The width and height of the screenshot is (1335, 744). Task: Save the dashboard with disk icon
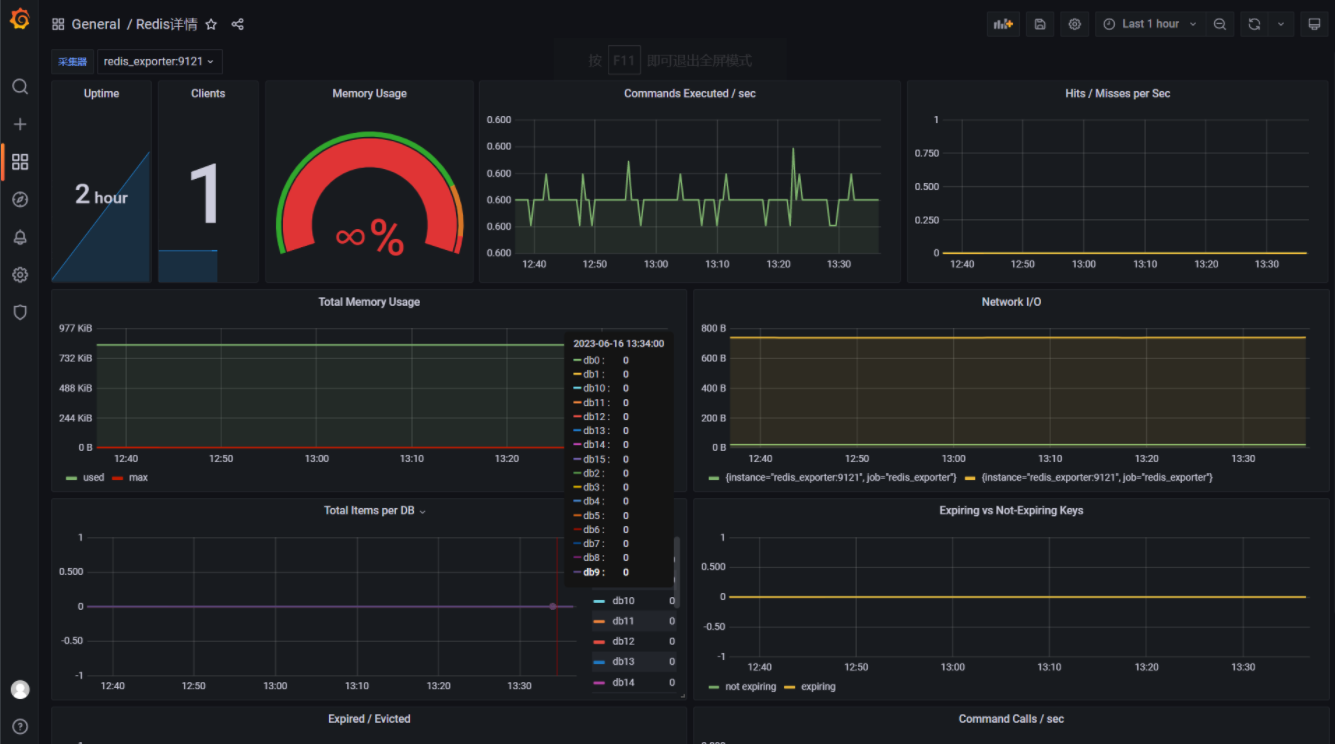pos(1040,24)
